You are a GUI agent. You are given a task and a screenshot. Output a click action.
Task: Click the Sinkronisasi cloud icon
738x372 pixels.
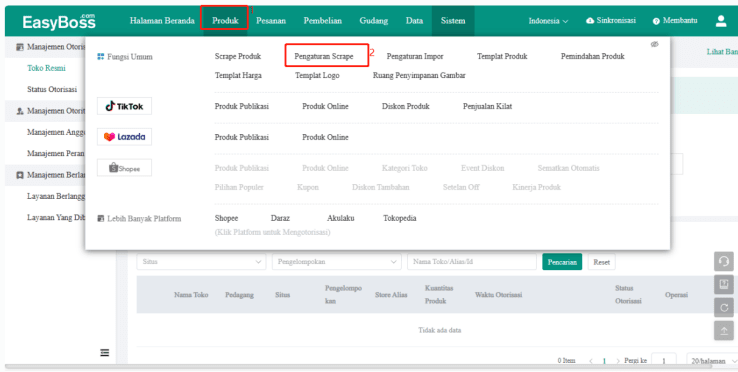(x=590, y=21)
